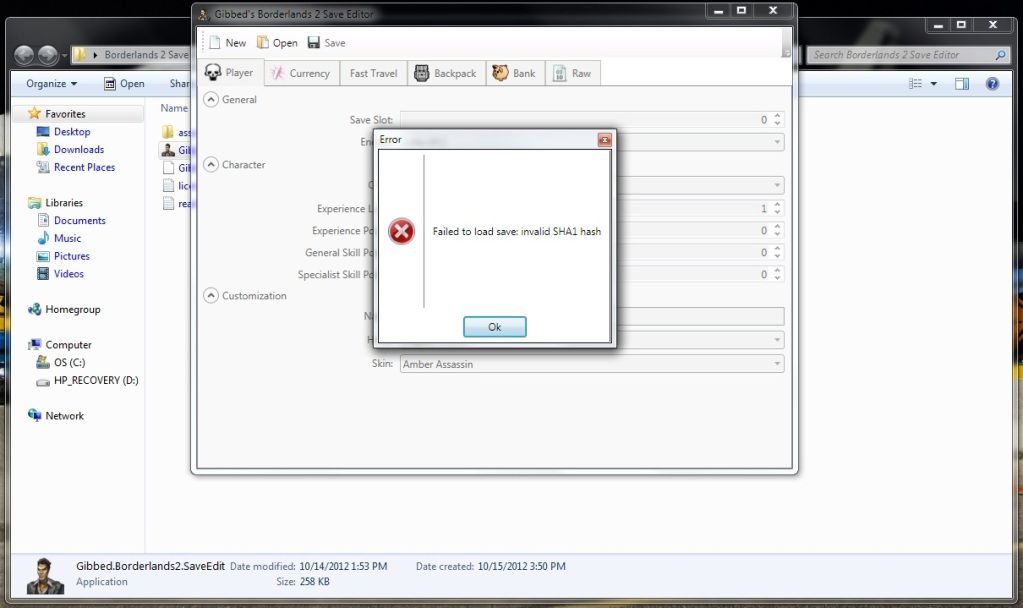The height and width of the screenshot is (608, 1023).
Task: Click Explorer back navigation arrow
Action: (x=24, y=55)
